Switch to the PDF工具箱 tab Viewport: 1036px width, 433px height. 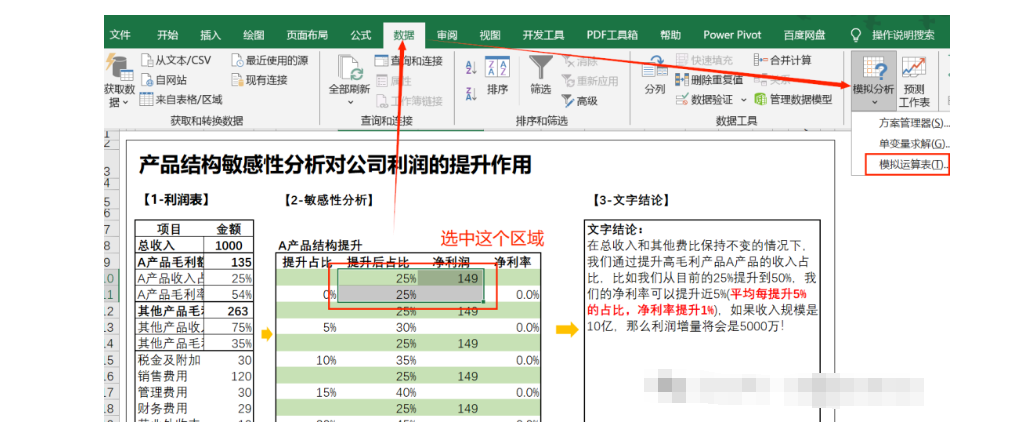pos(612,35)
